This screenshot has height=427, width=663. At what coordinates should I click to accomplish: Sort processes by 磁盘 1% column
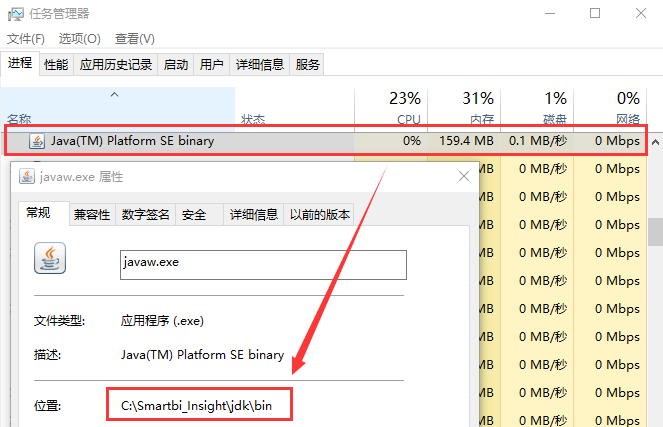(x=537, y=106)
